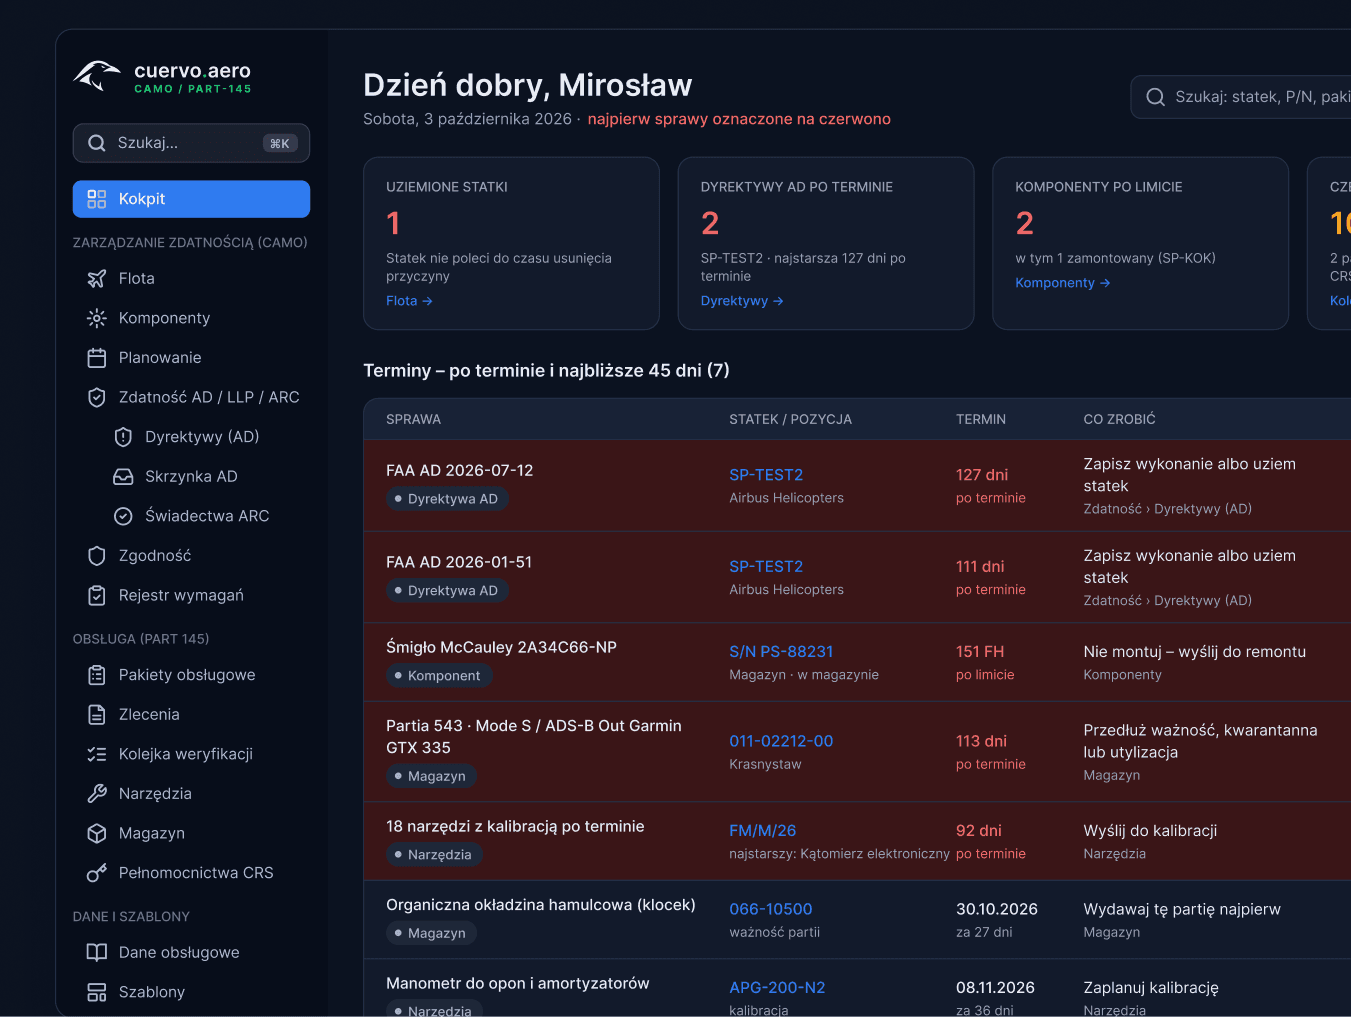
Task: Click the Planowanie calendar icon
Action: point(97,358)
